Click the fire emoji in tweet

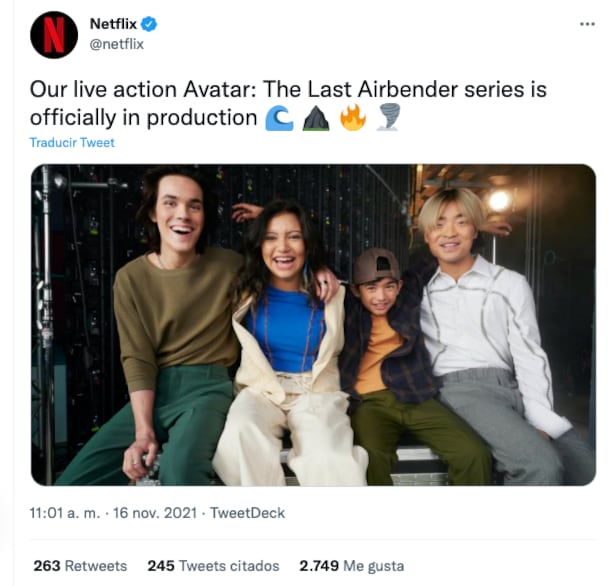(352, 118)
